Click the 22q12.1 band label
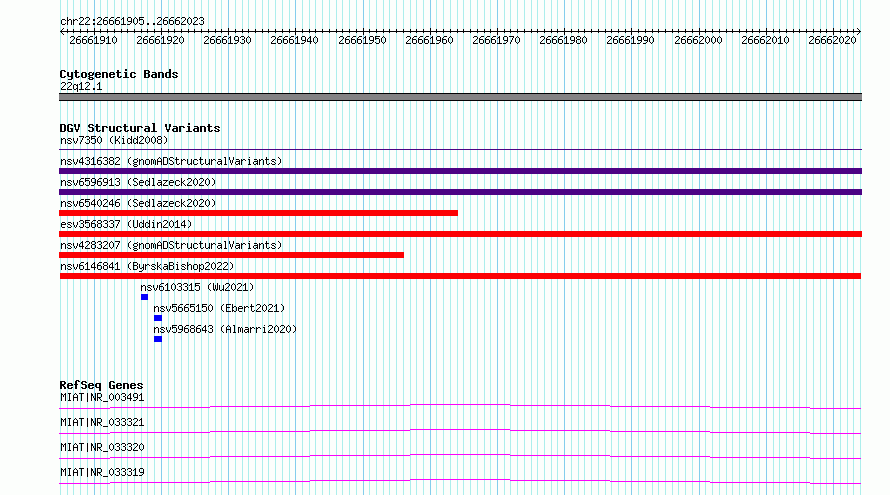890x495 pixels. point(81,86)
